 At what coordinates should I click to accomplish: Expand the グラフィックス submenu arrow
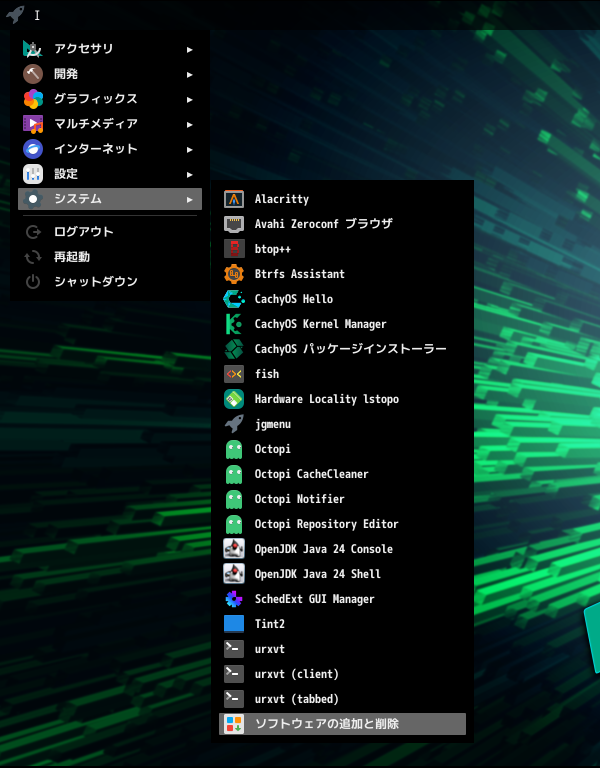189,99
